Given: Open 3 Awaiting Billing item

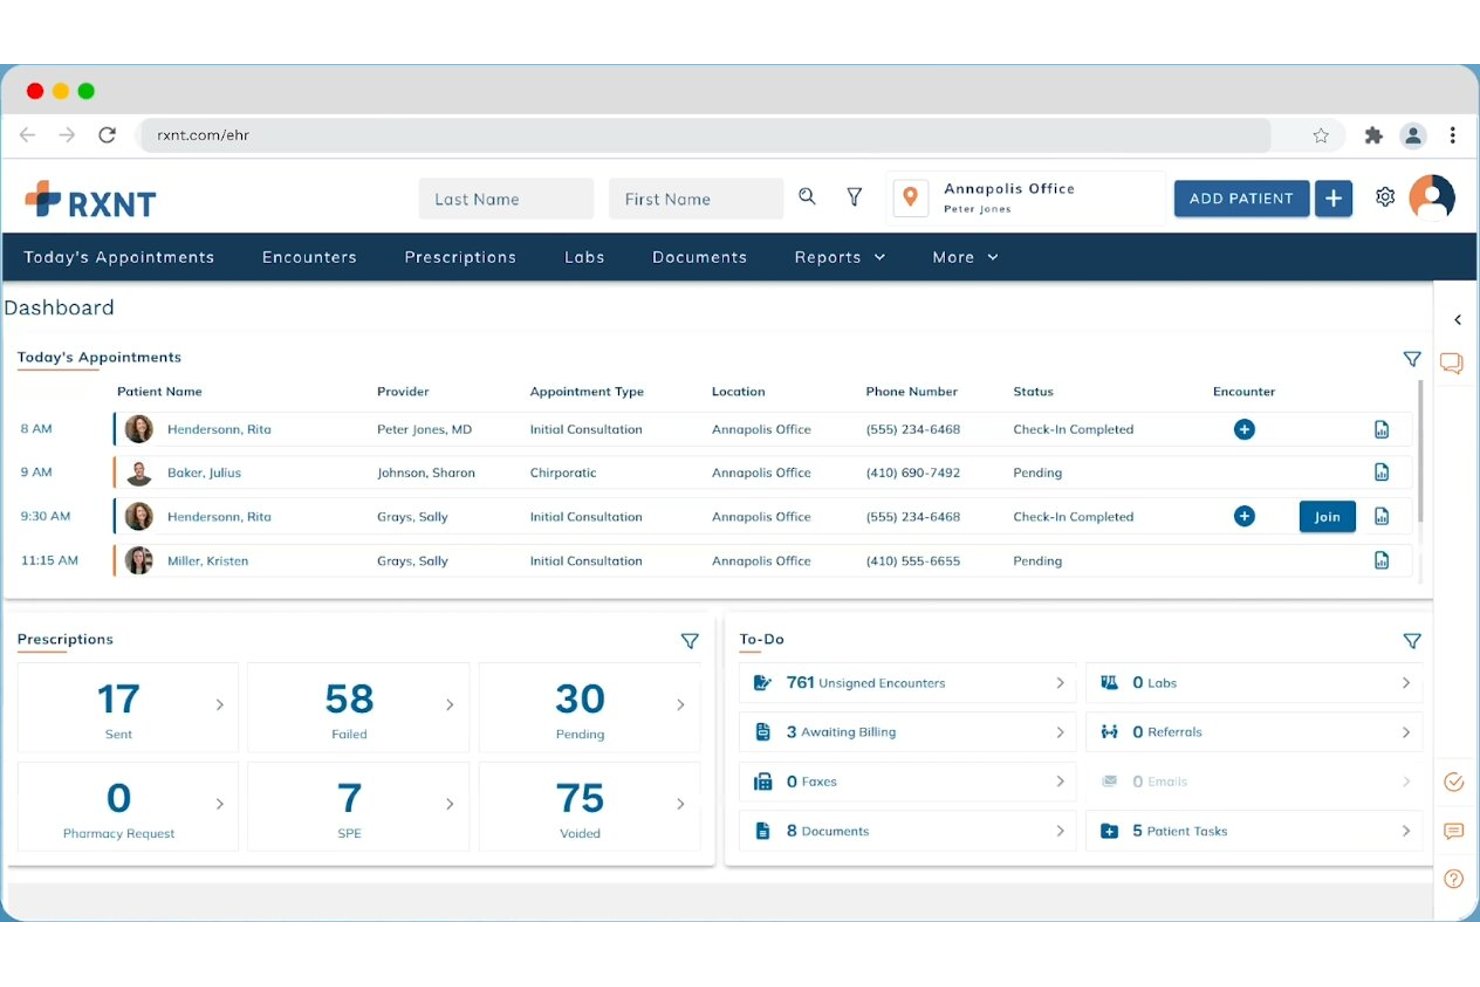Looking at the screenshot, I should click(907, 732).
